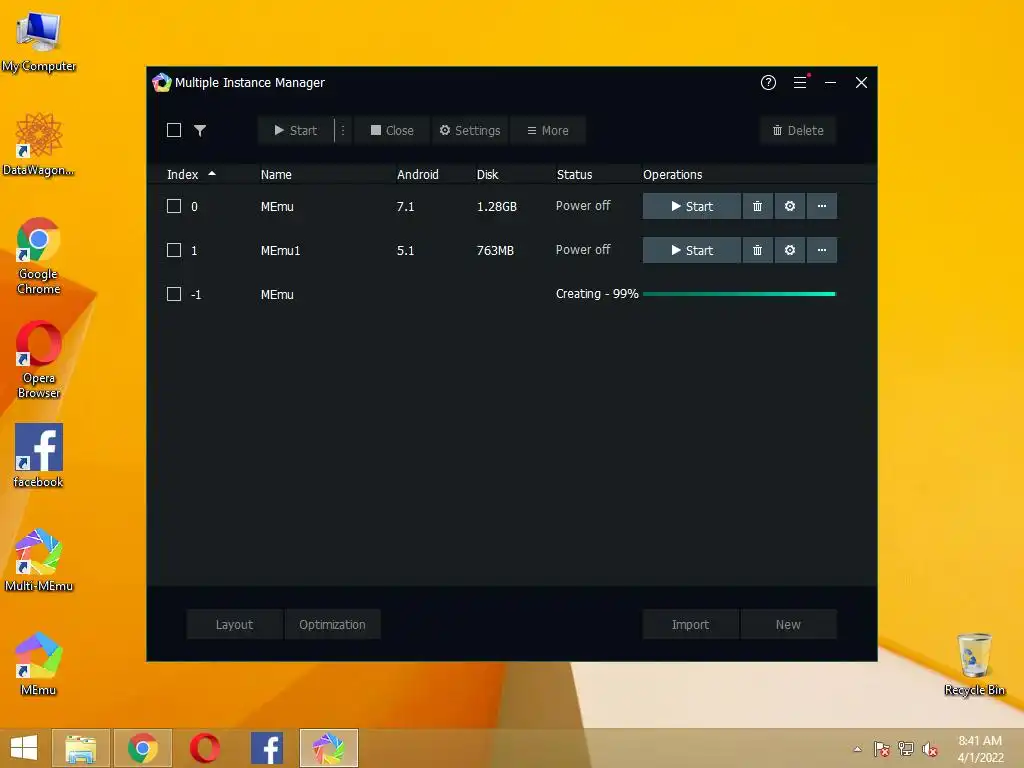Click the Disk column header
Screen dimensions: 1024x768
tap(487, 174)
